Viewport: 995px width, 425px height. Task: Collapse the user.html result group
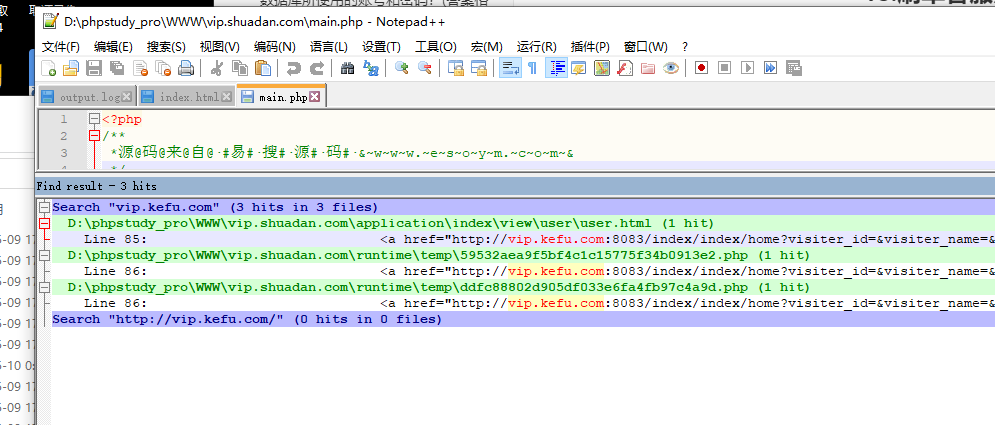point(44,223)
